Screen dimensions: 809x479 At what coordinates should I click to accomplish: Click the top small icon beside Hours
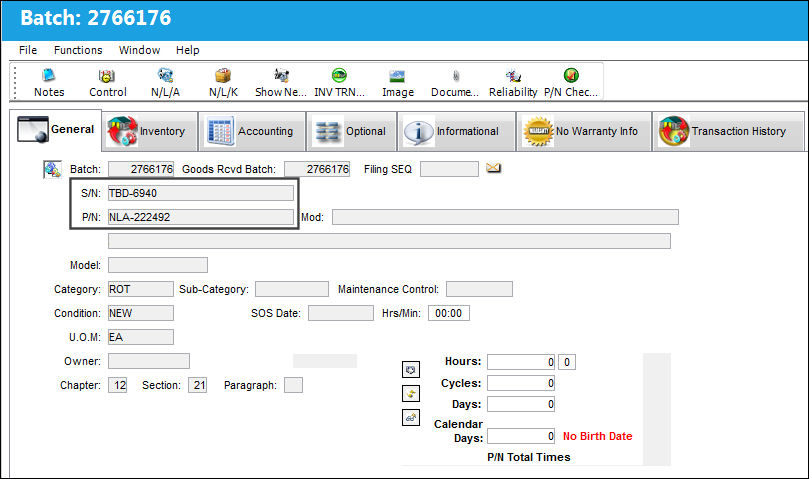tap(411, 370)
